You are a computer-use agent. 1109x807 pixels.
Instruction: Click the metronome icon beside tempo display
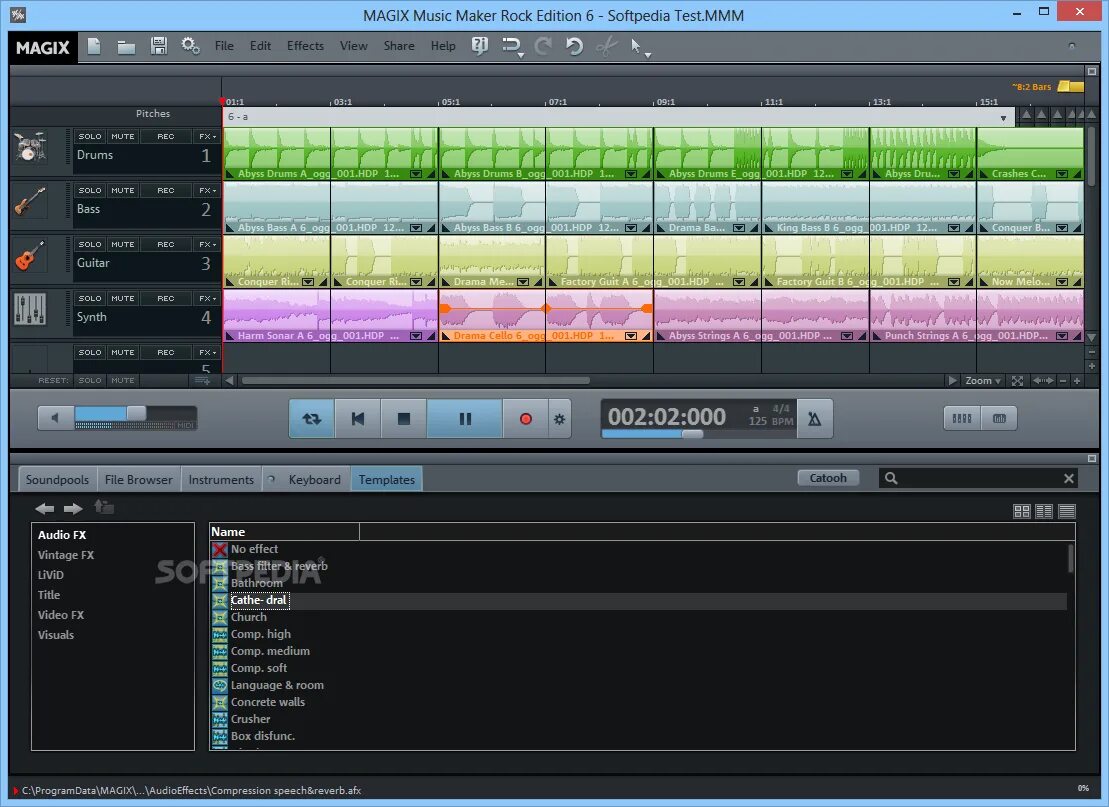pyautogui.click(x=815, y=419)
